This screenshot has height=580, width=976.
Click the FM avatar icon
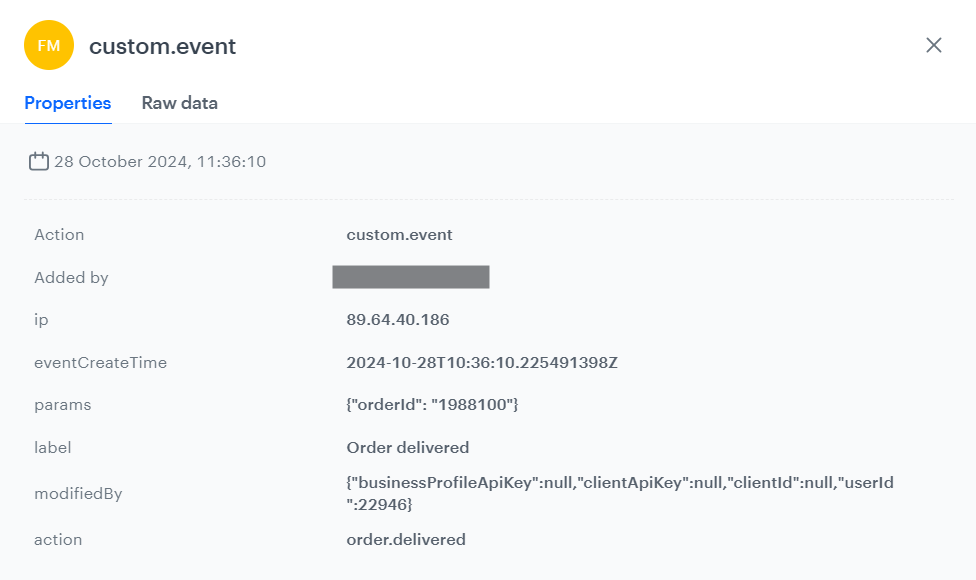point(49,45)
